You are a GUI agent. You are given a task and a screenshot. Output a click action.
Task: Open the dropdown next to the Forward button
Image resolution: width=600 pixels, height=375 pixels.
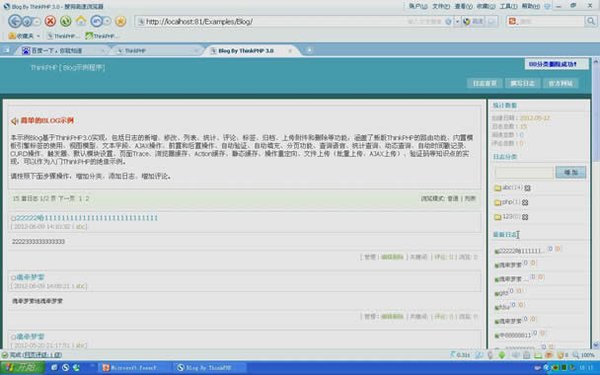pyautogui.click(x=37, y=21)
